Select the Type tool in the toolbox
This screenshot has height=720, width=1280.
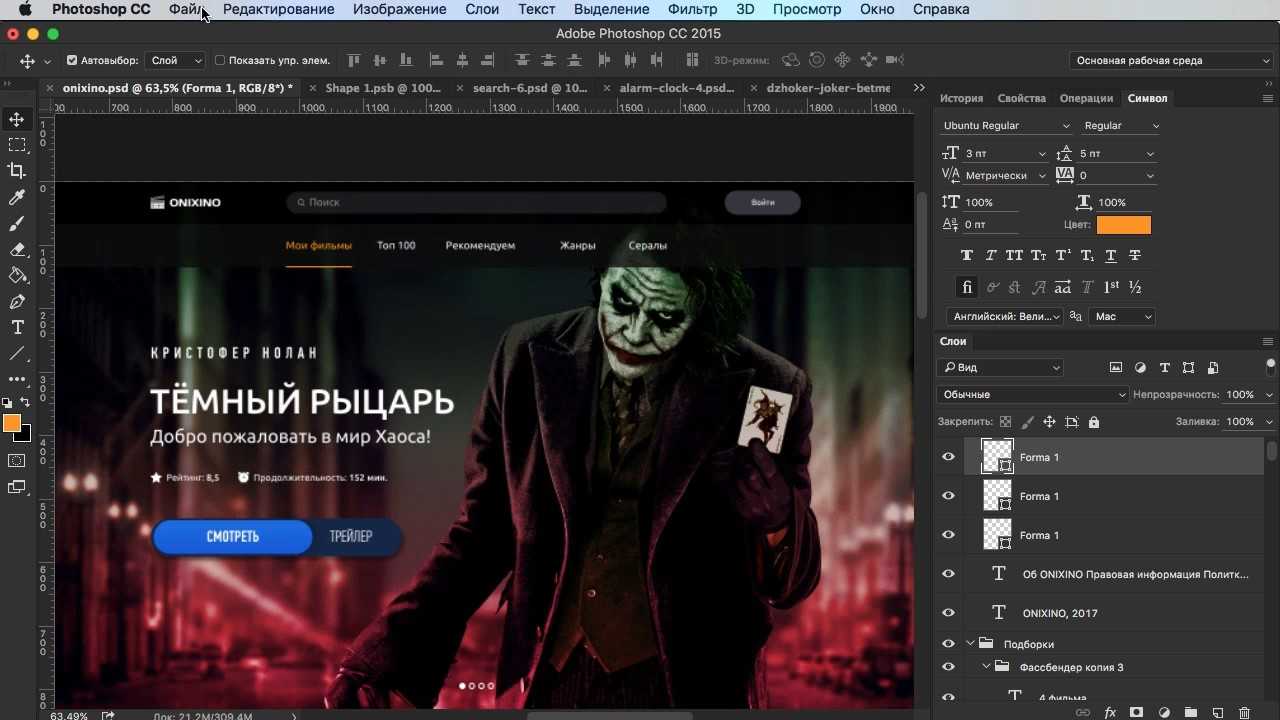(x=17, y=327)
